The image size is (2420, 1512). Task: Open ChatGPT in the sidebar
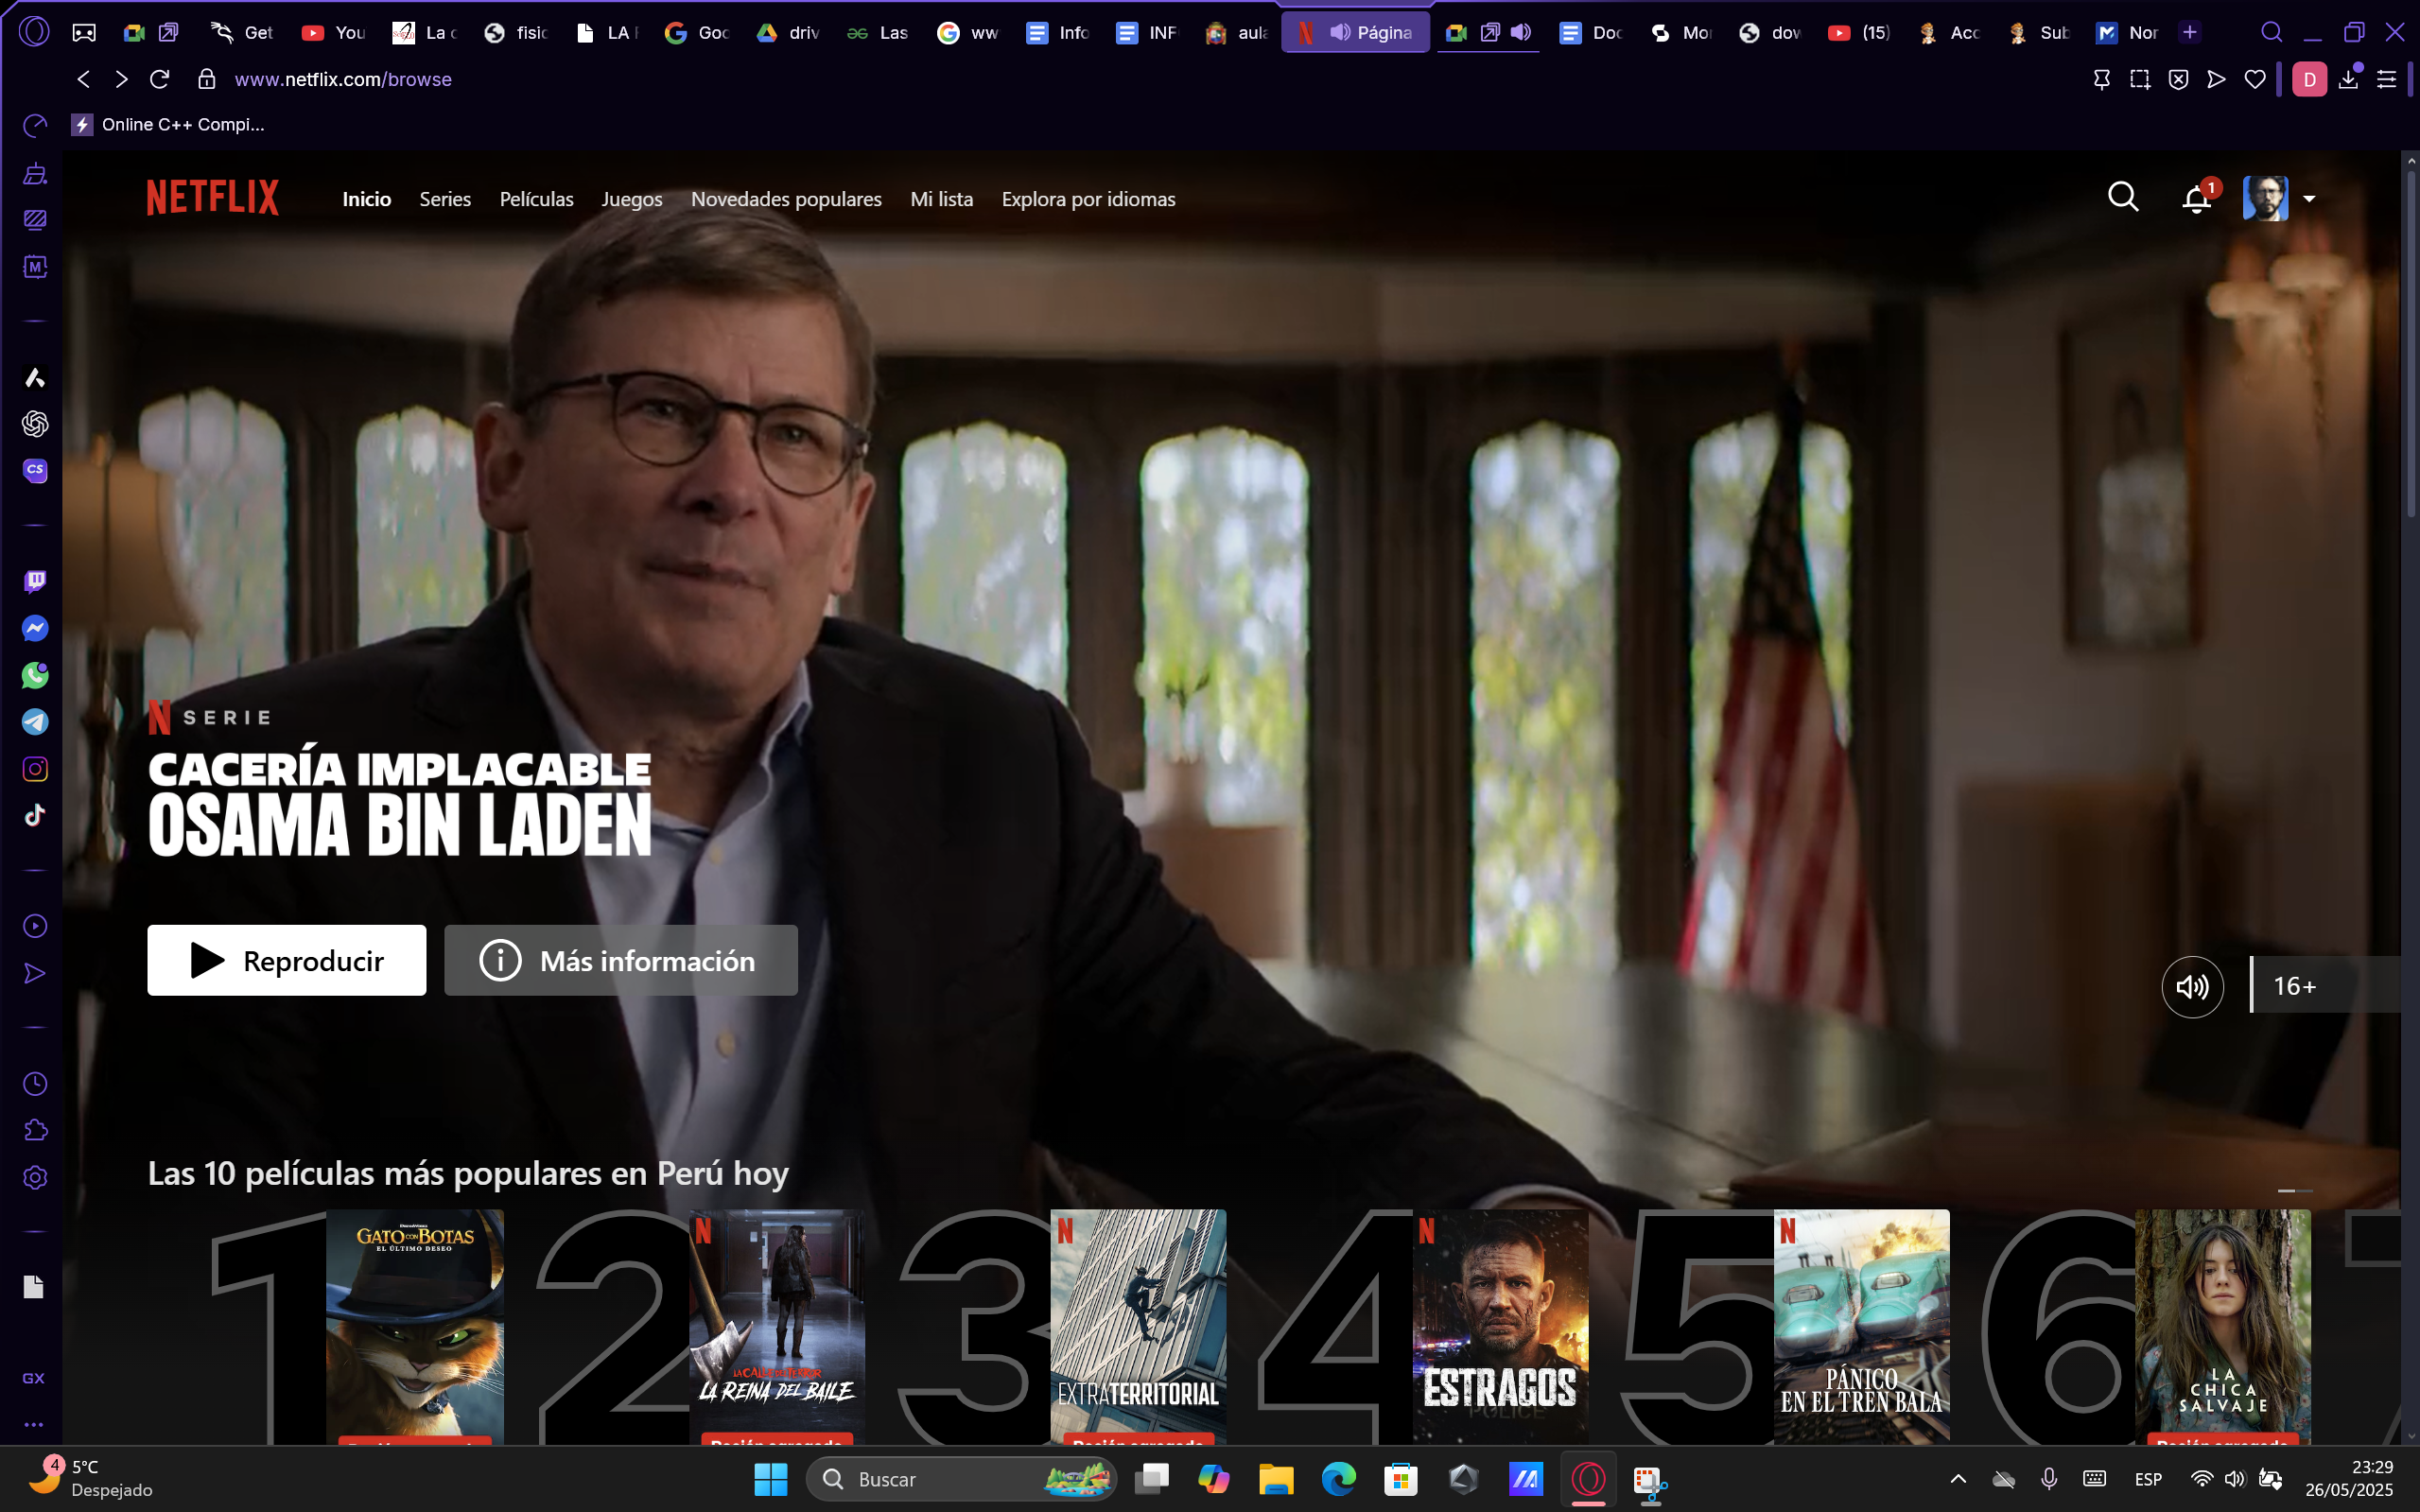35,424
